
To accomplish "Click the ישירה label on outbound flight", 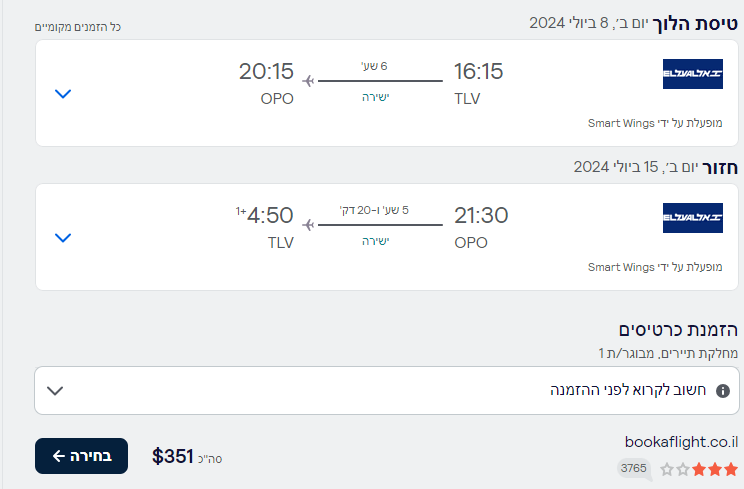I will point(375,98).
